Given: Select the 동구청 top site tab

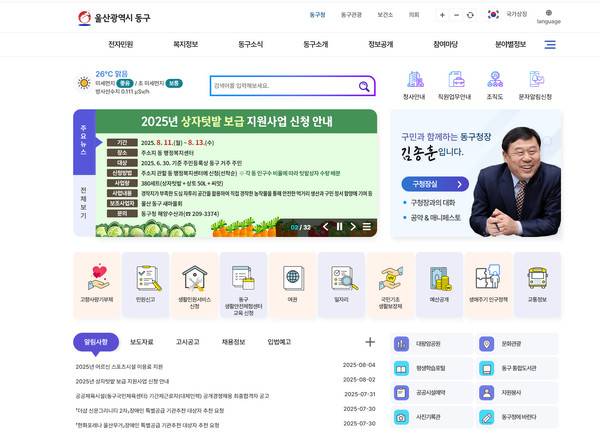Looking at the screenshot, I should (317, 15).
